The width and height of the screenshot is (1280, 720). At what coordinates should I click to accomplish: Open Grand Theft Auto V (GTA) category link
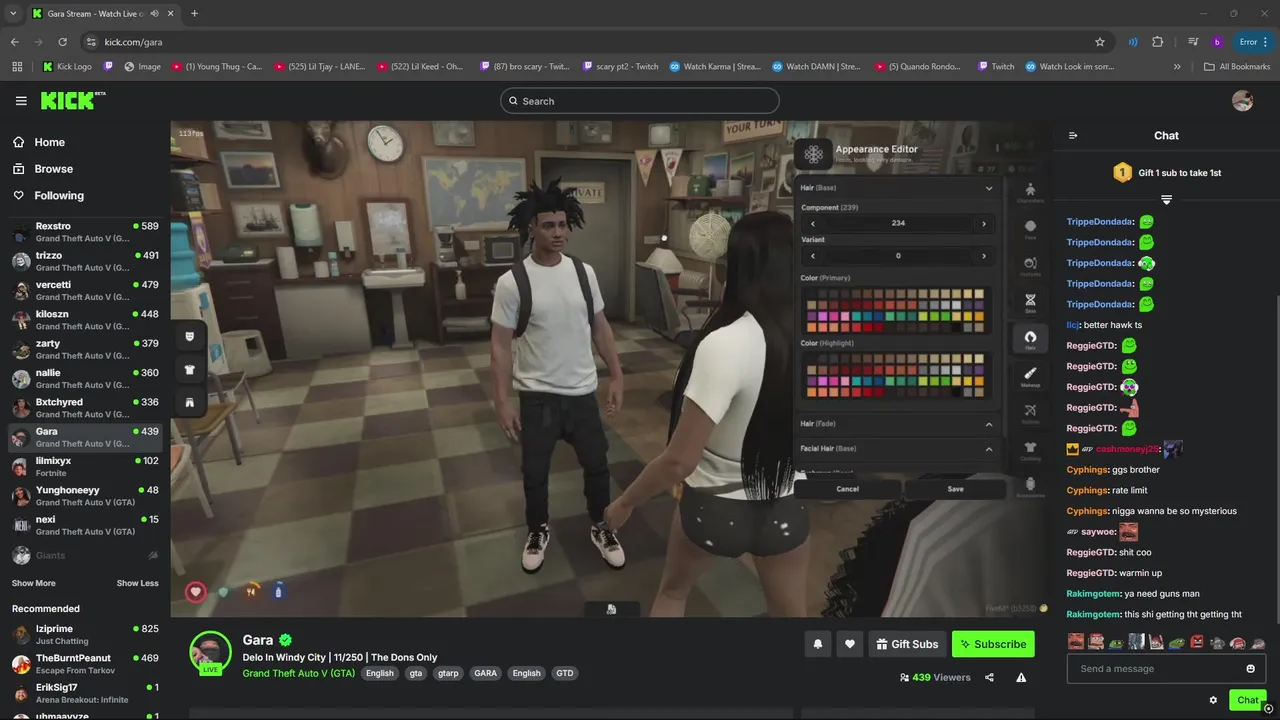click(299, 673)
